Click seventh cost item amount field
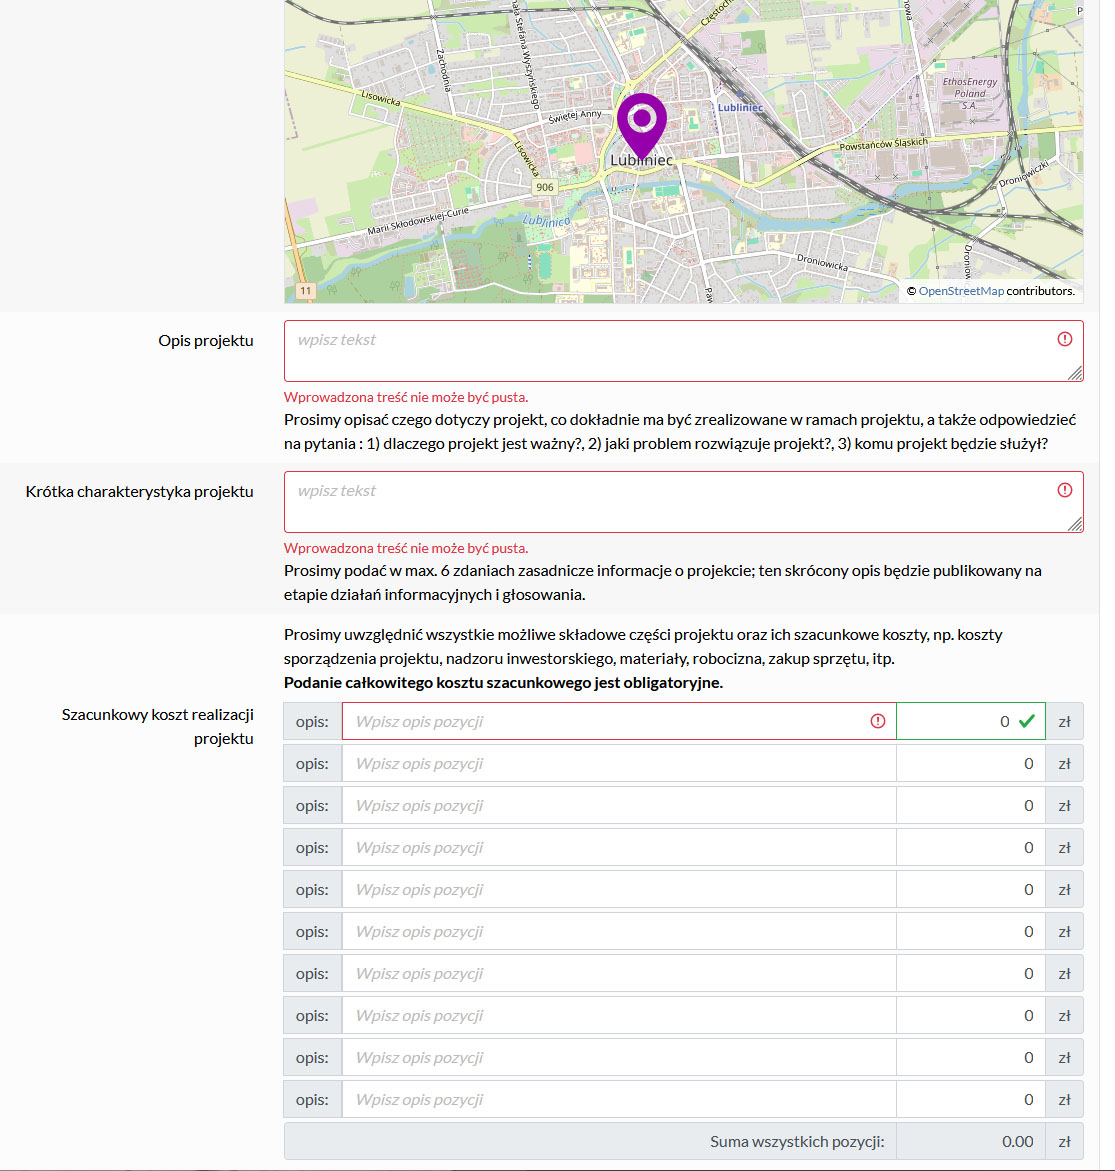 [970, 974]
